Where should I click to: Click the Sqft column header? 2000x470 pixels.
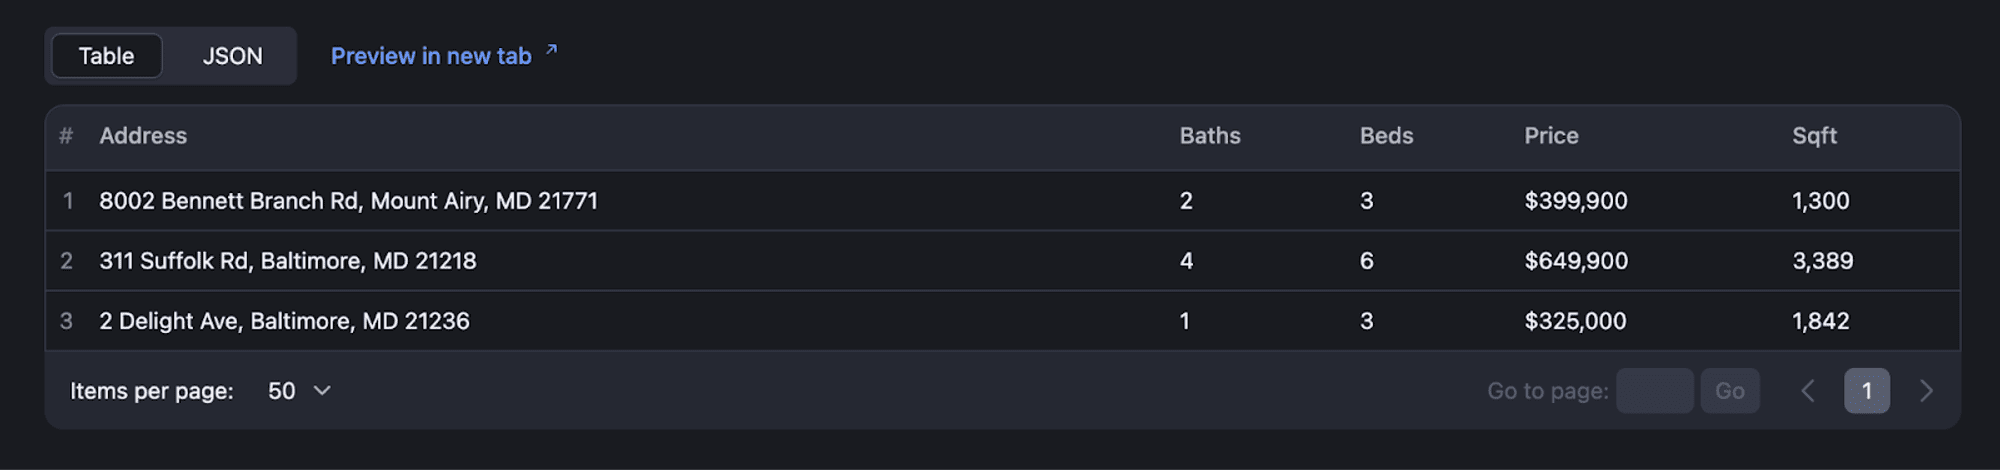(x=1814, y=136)
